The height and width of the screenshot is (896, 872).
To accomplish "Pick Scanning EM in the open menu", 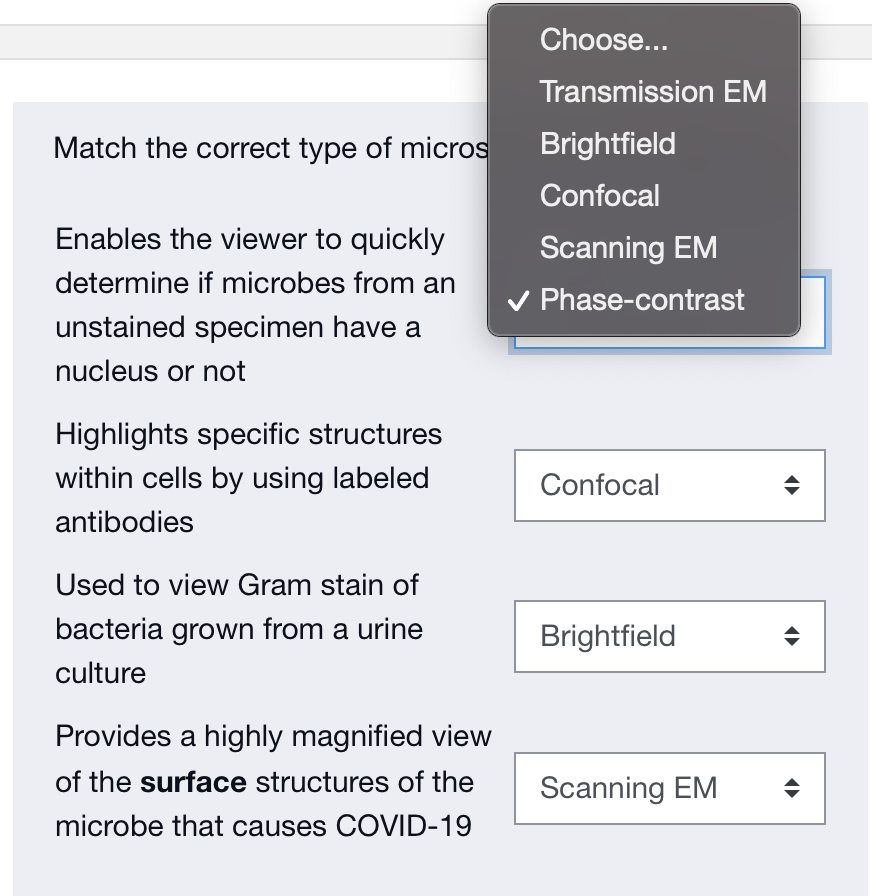I will point(628,248).
